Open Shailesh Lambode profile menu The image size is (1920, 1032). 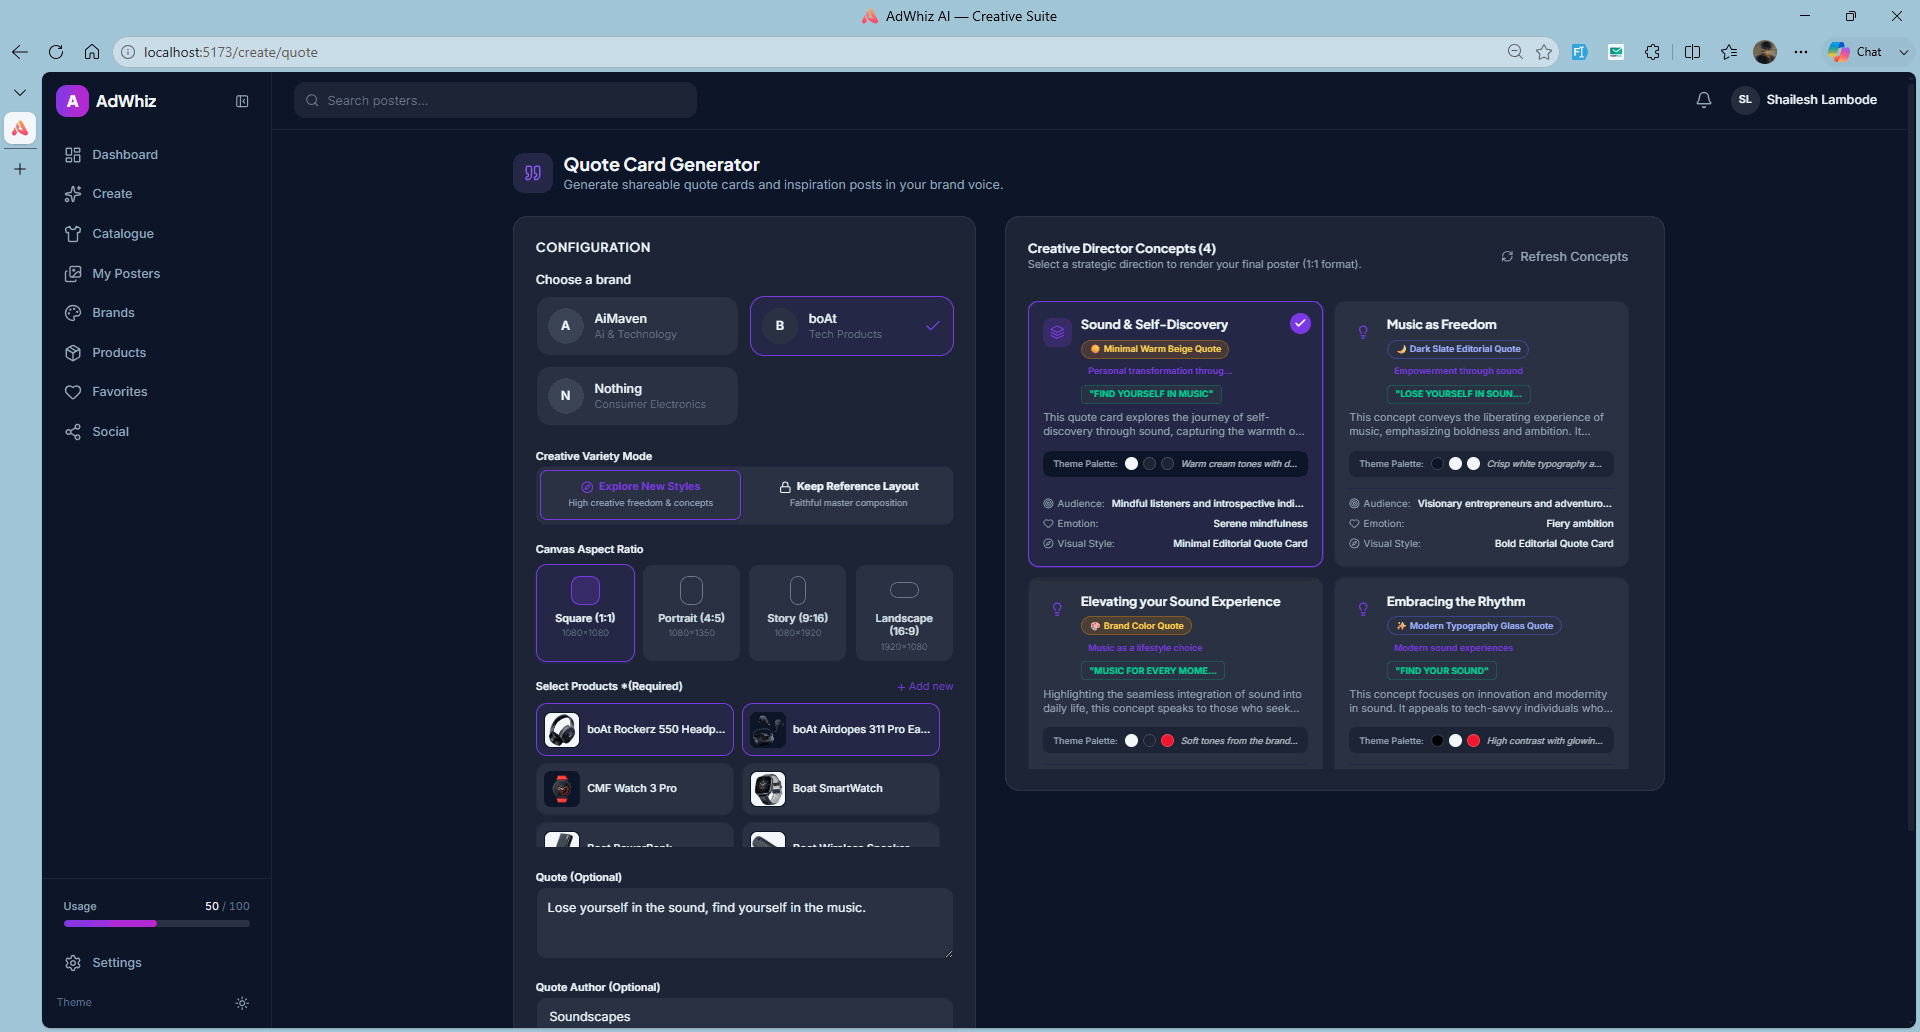1806,100
